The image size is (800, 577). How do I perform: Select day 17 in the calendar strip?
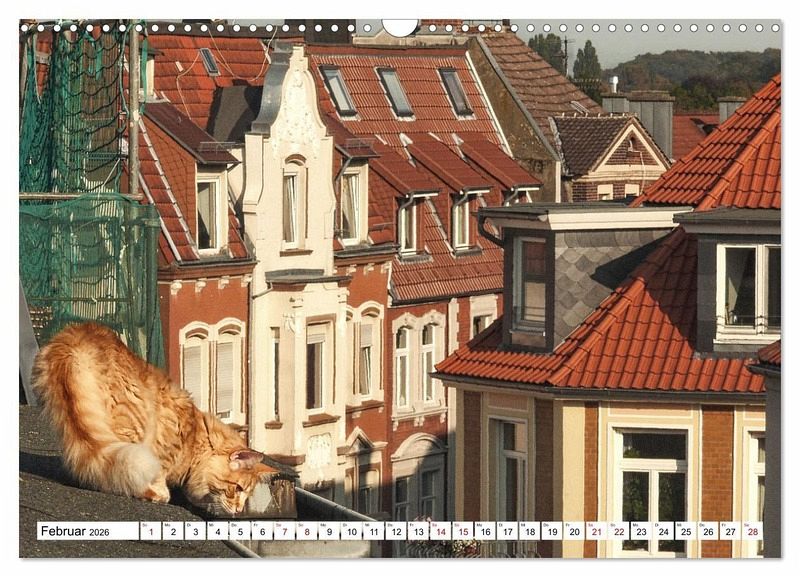point(507,531)
